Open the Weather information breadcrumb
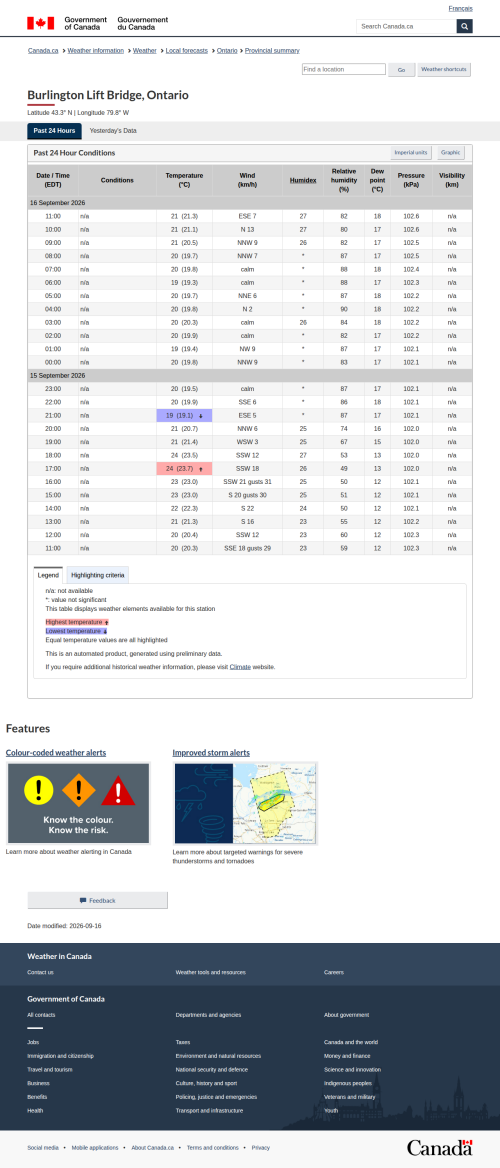The height and width of the screenshot is (1168, 500). 95,51
